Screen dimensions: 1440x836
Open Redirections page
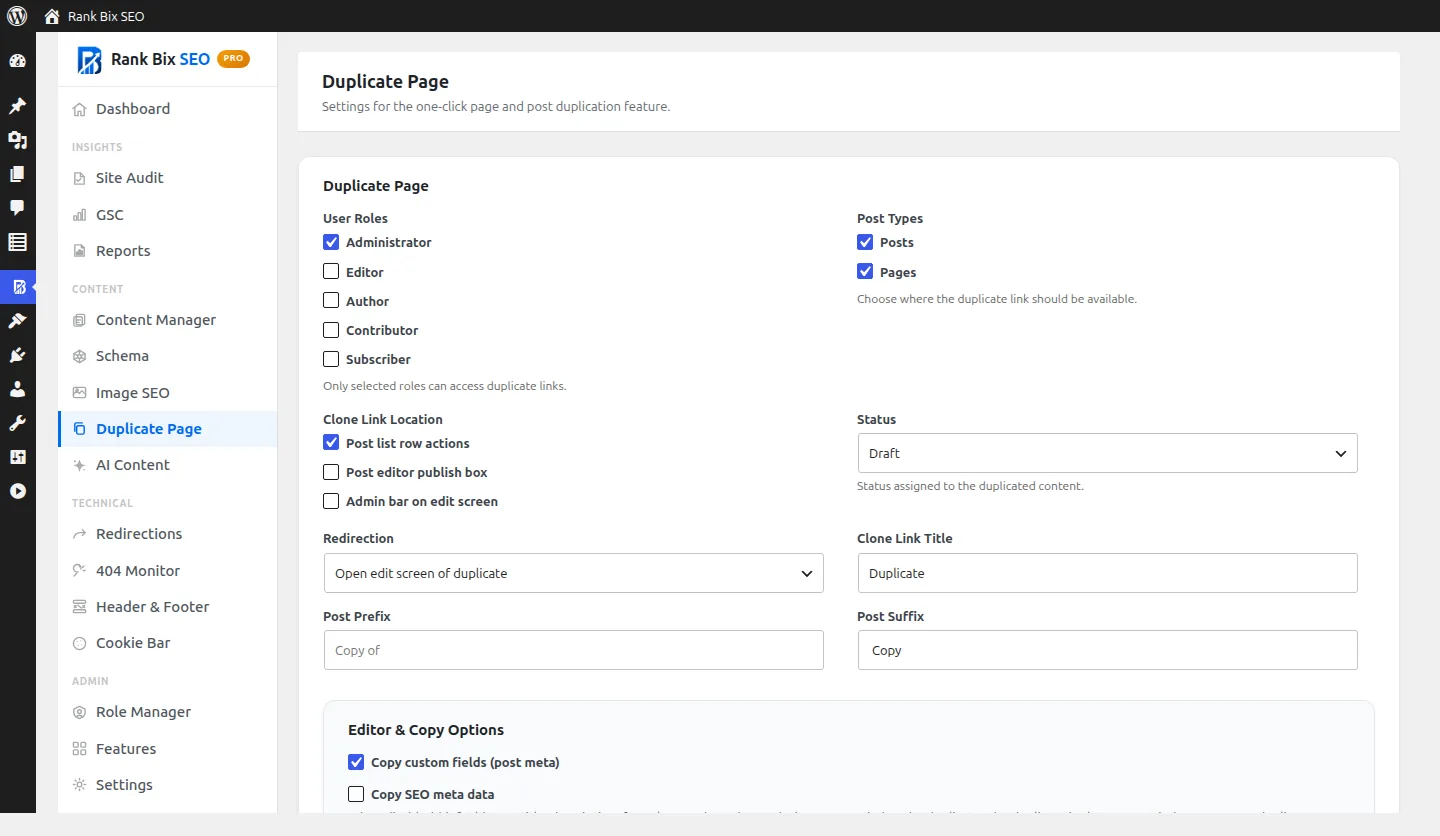(167, 534)
